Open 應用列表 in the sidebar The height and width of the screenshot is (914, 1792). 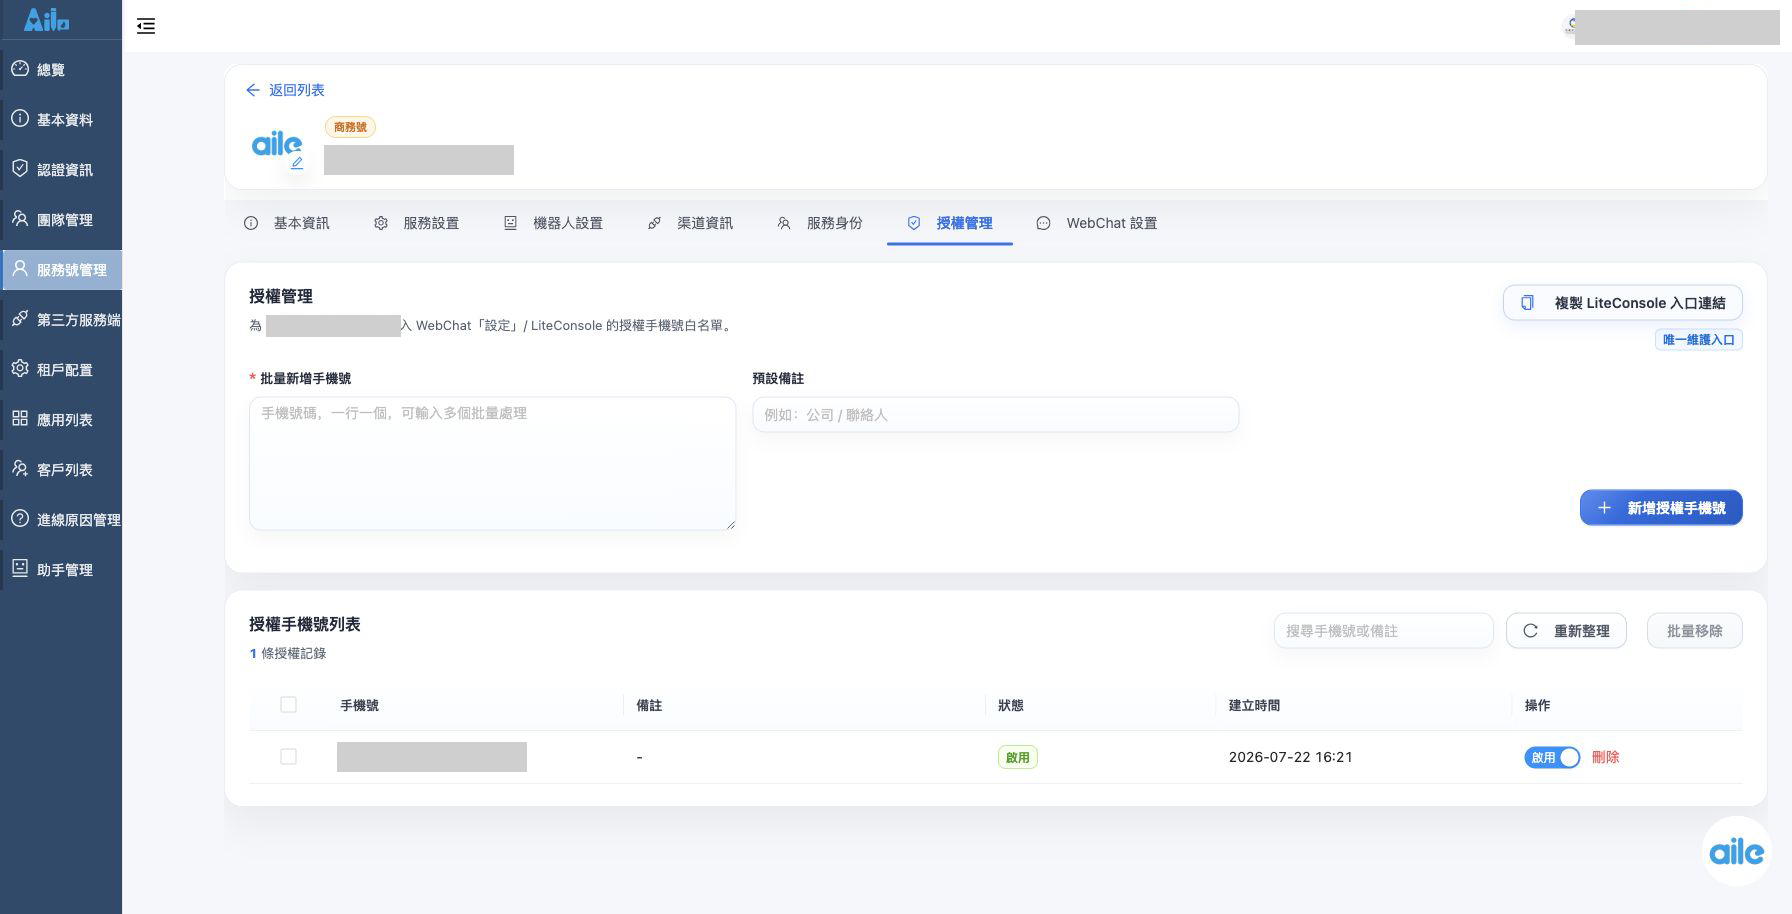coord(61,419)
